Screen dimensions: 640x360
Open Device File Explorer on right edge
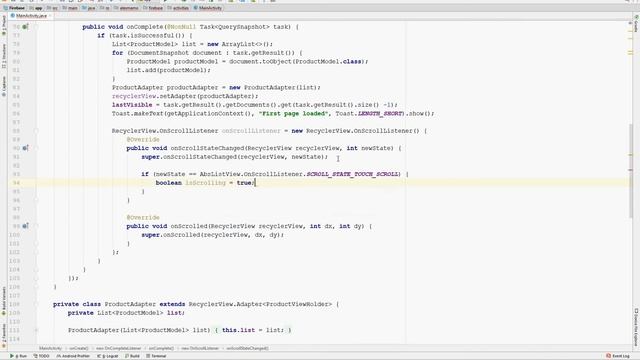(636, 327)
